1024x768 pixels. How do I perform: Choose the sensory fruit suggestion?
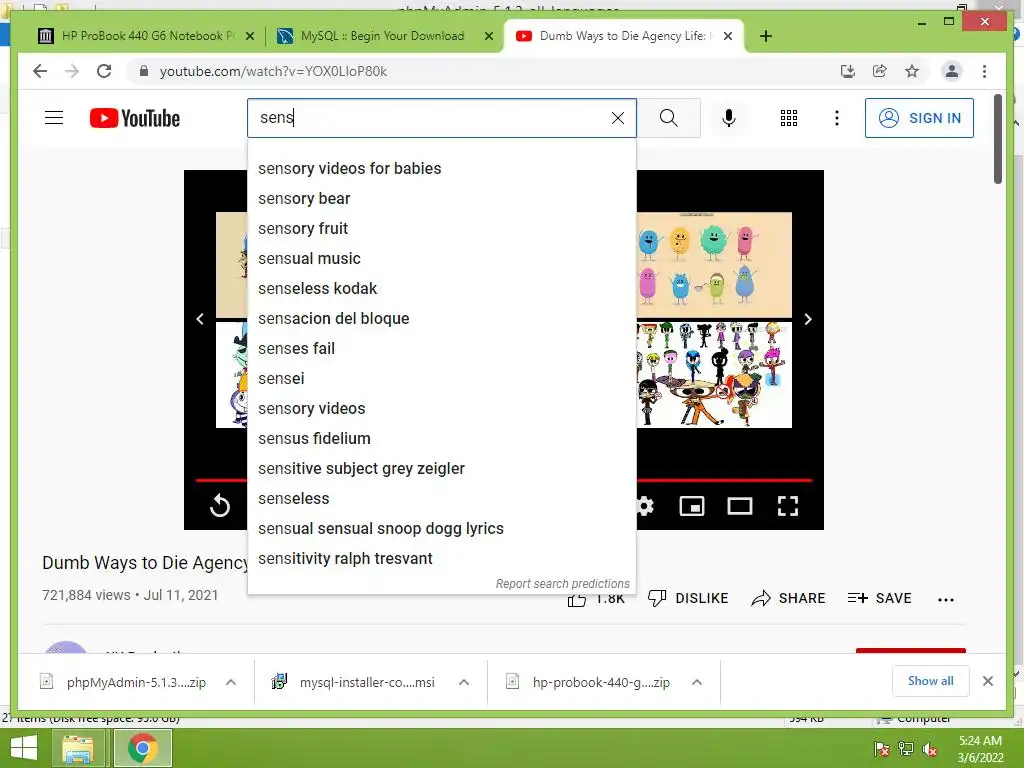pyautogui.click(x=442, y=229)
